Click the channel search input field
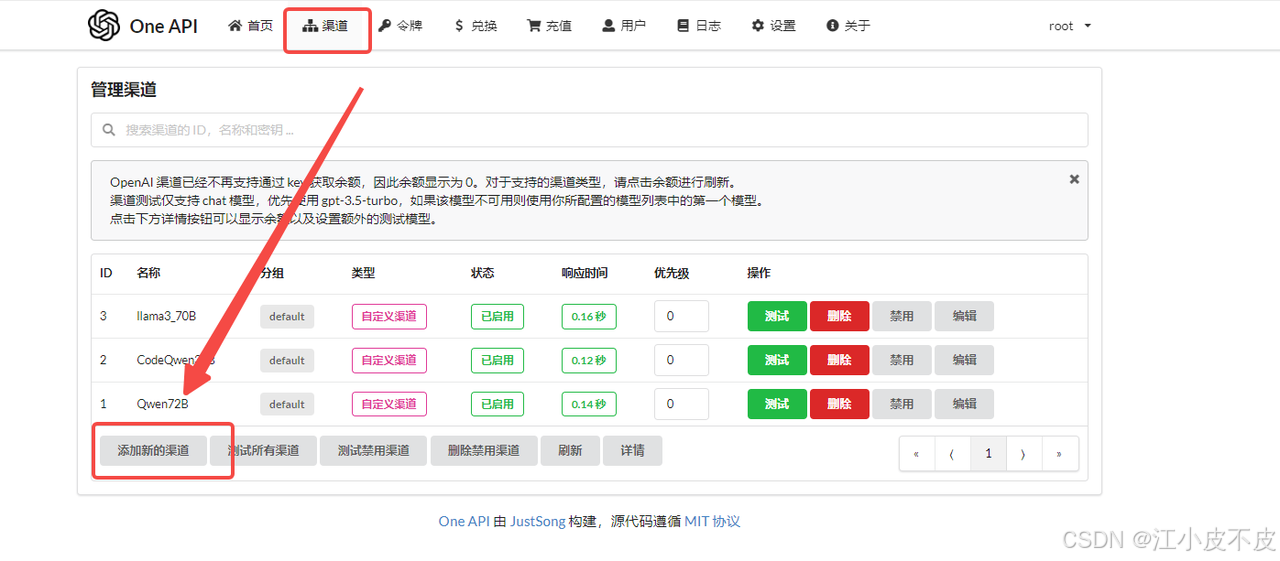The height and width of the screenshot is (561, 1280). point(589,130)
